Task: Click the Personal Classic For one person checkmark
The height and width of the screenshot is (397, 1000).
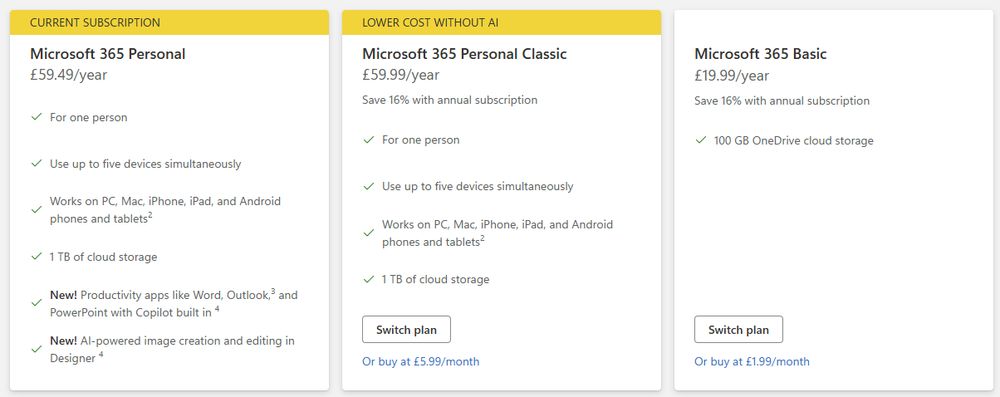Action: (x=369, y=139)
